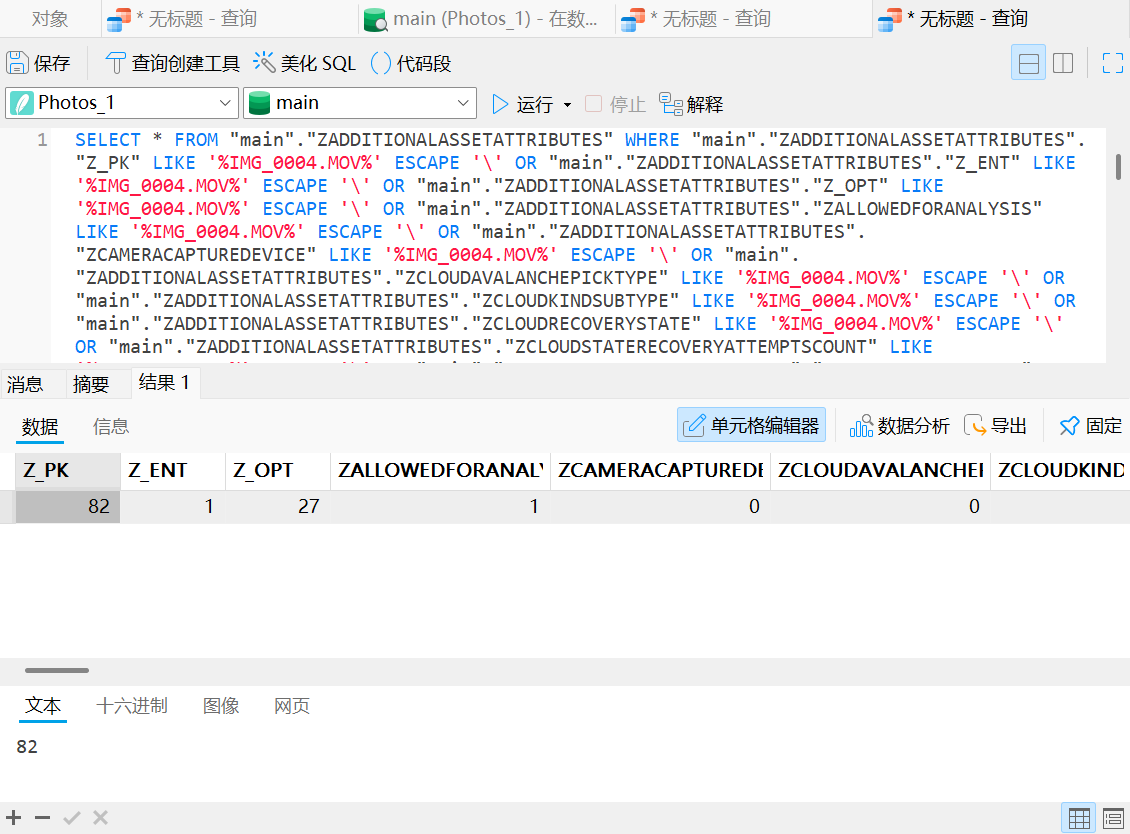The height and width of the screenshot is (834, 1130).
Task: Switch to the 消息 tab
Action: (25, 384)
